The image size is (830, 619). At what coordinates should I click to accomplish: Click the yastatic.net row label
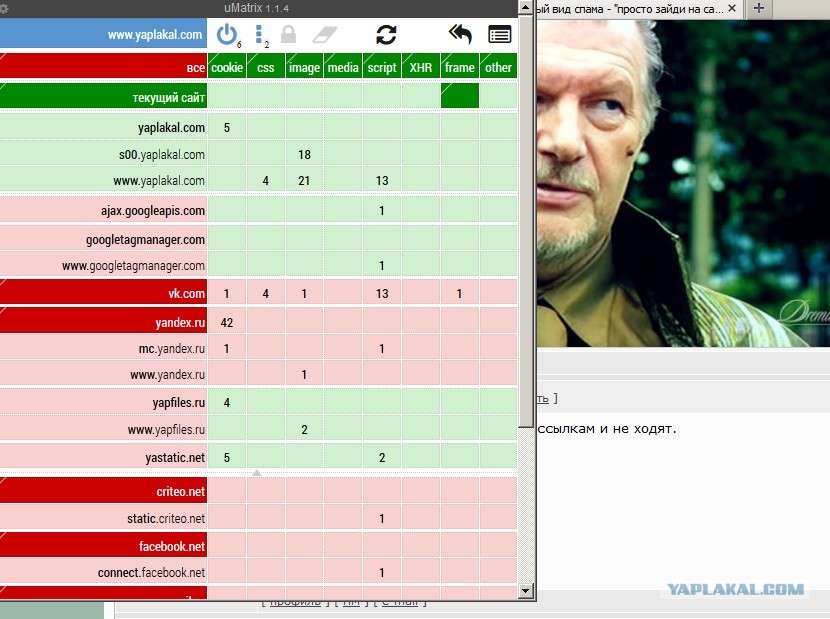[103, 457]
